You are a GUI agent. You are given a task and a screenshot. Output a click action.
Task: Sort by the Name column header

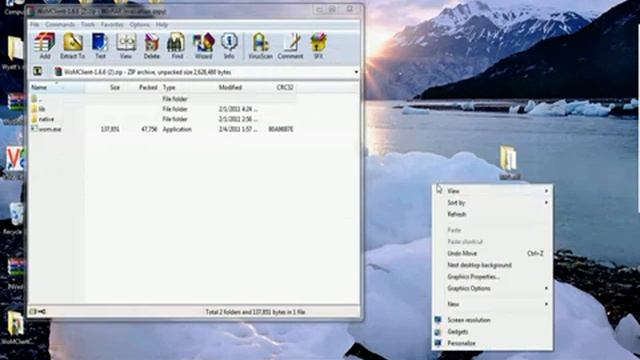pos(57,87)
